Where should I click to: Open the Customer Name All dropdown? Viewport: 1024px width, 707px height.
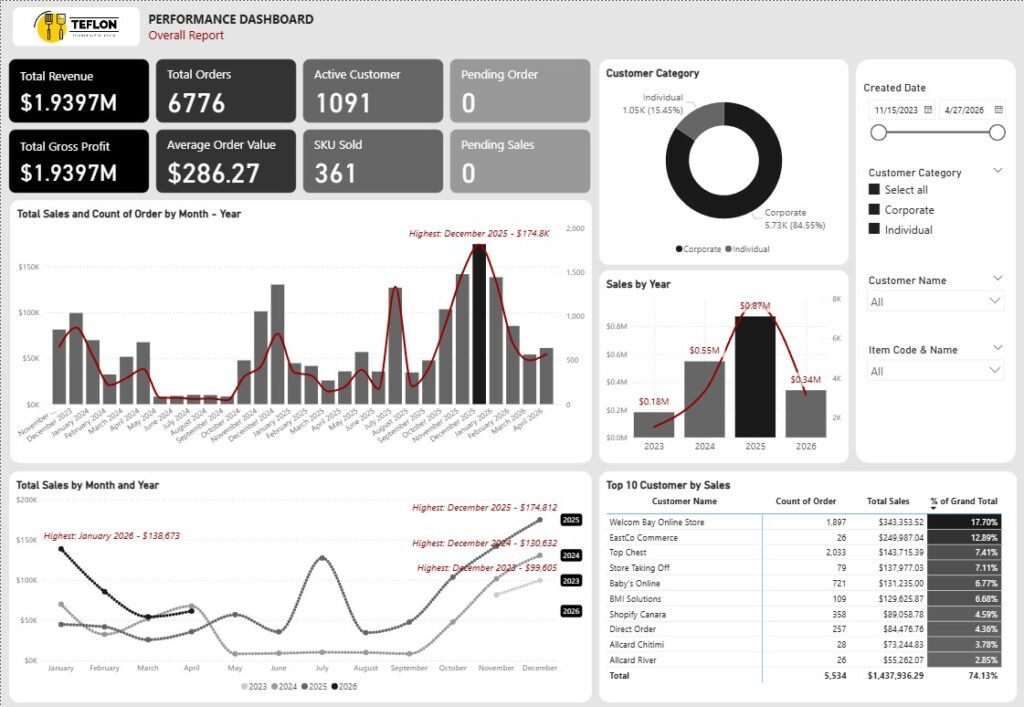point(935,302)
